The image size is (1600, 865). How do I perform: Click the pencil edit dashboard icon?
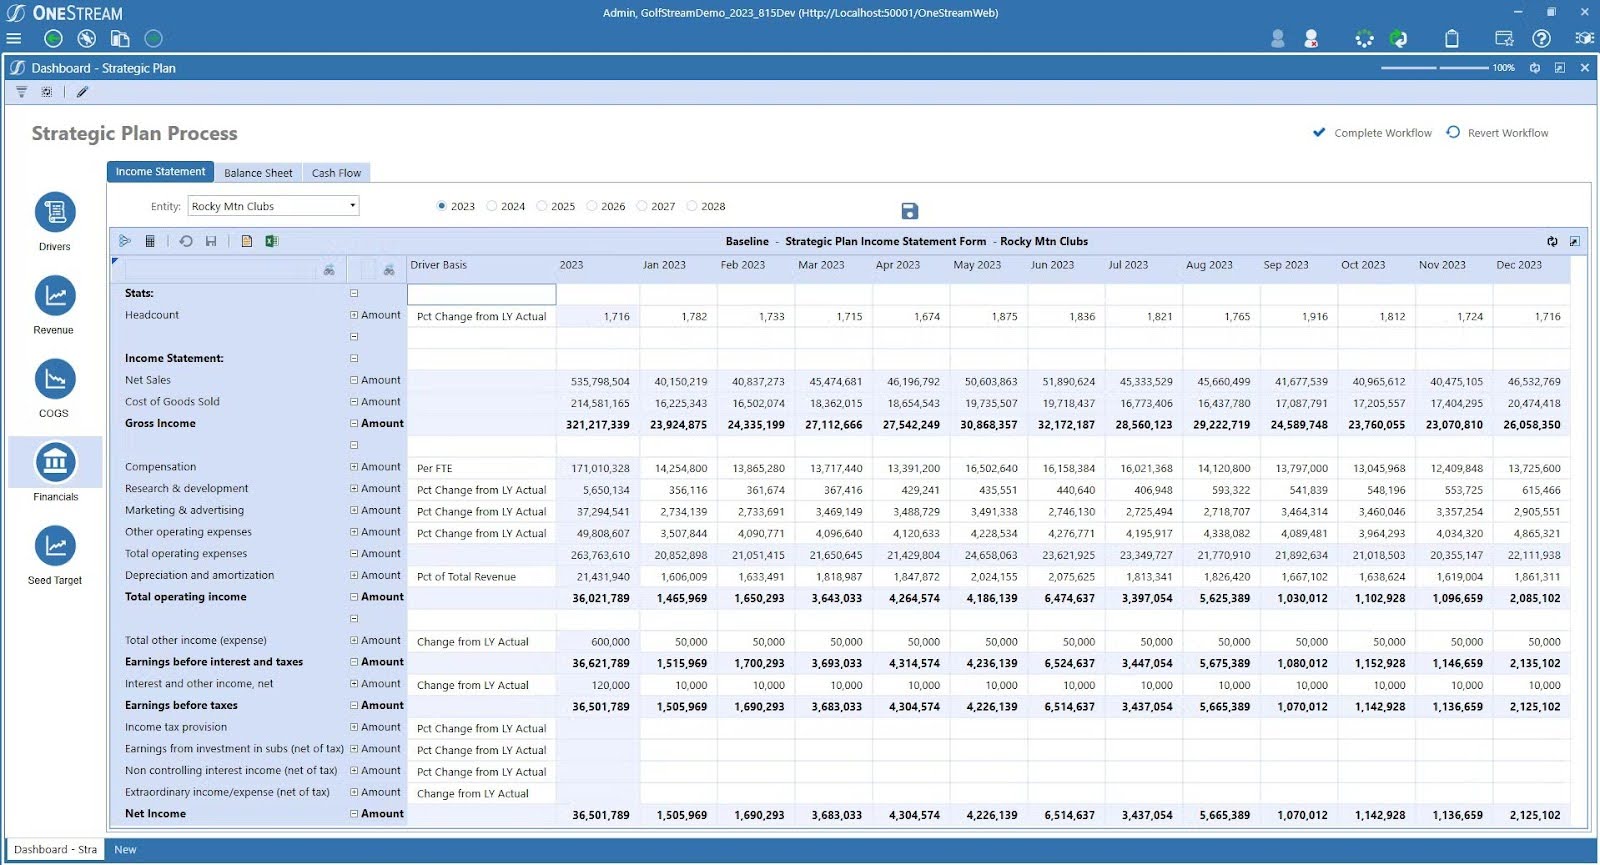(82, 92)
